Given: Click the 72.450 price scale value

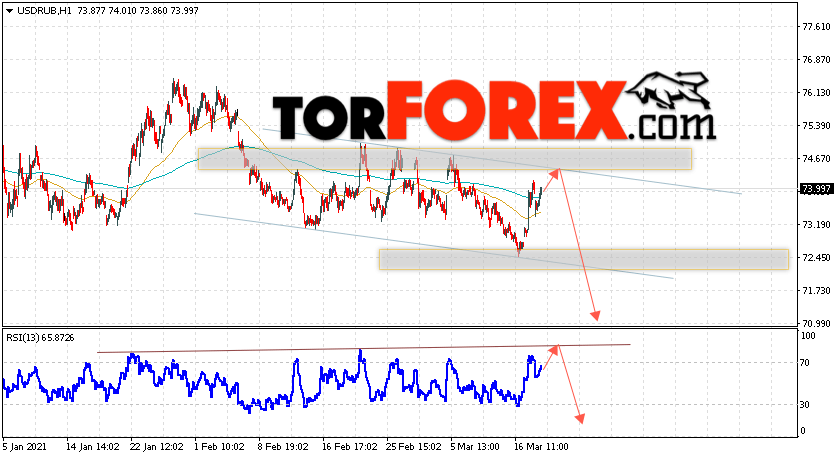Looking at the screenshot, I should pyautogui.click(x=817, y=258).
